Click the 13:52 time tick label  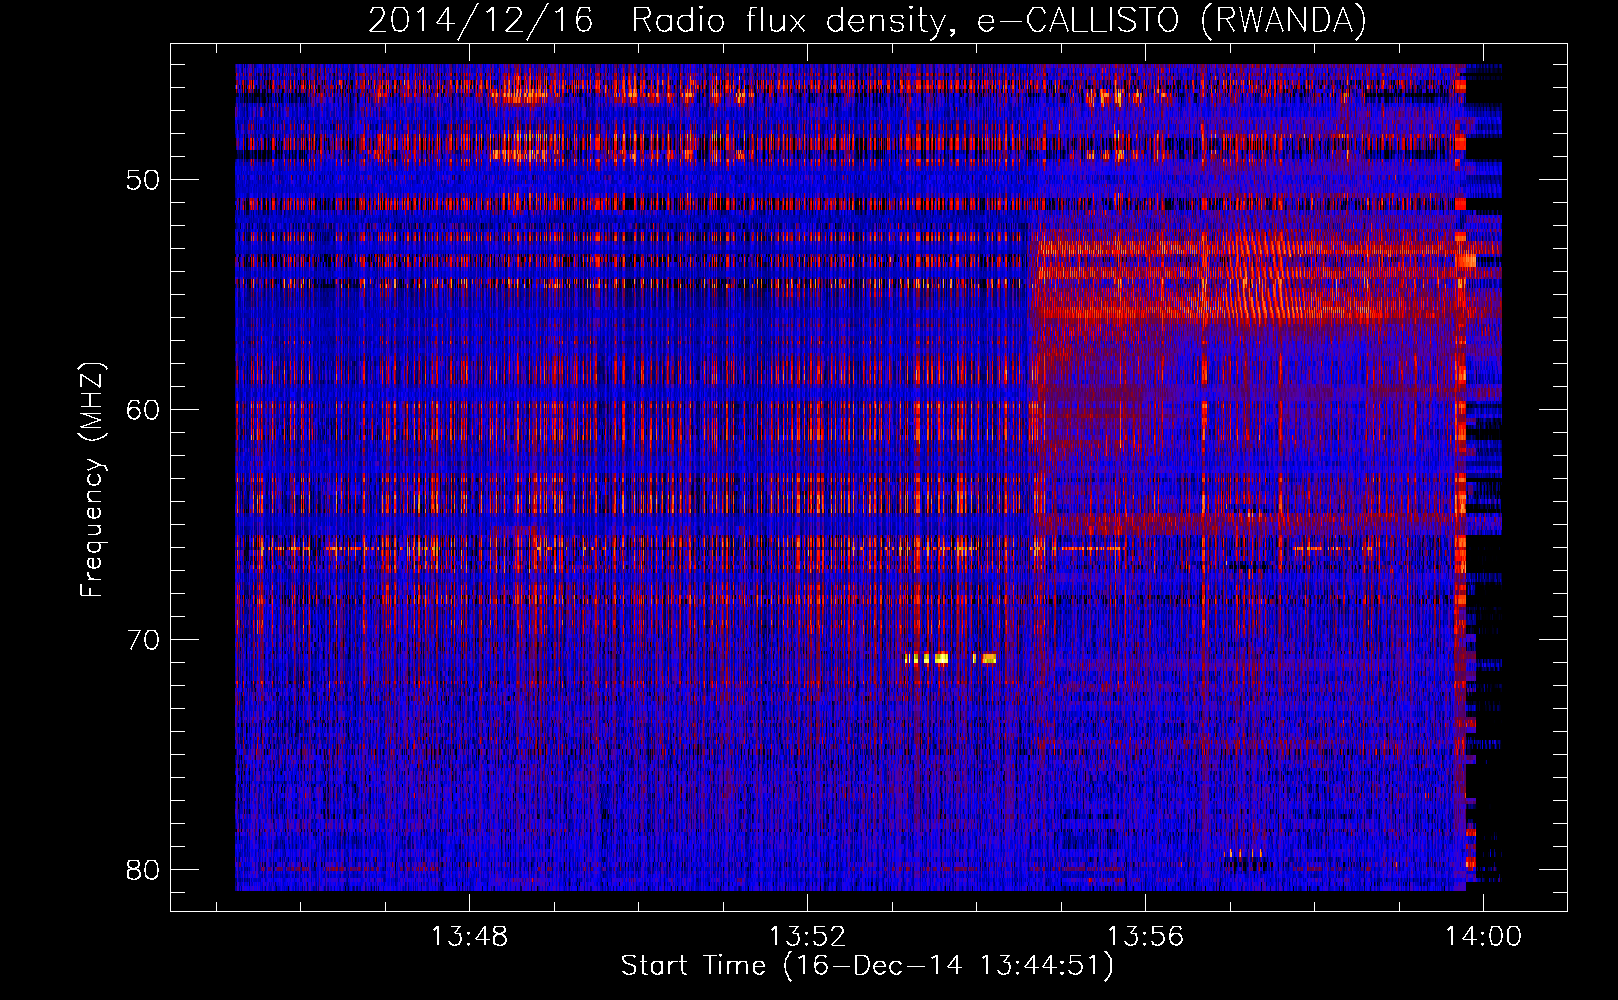click(x=807, y=936)
